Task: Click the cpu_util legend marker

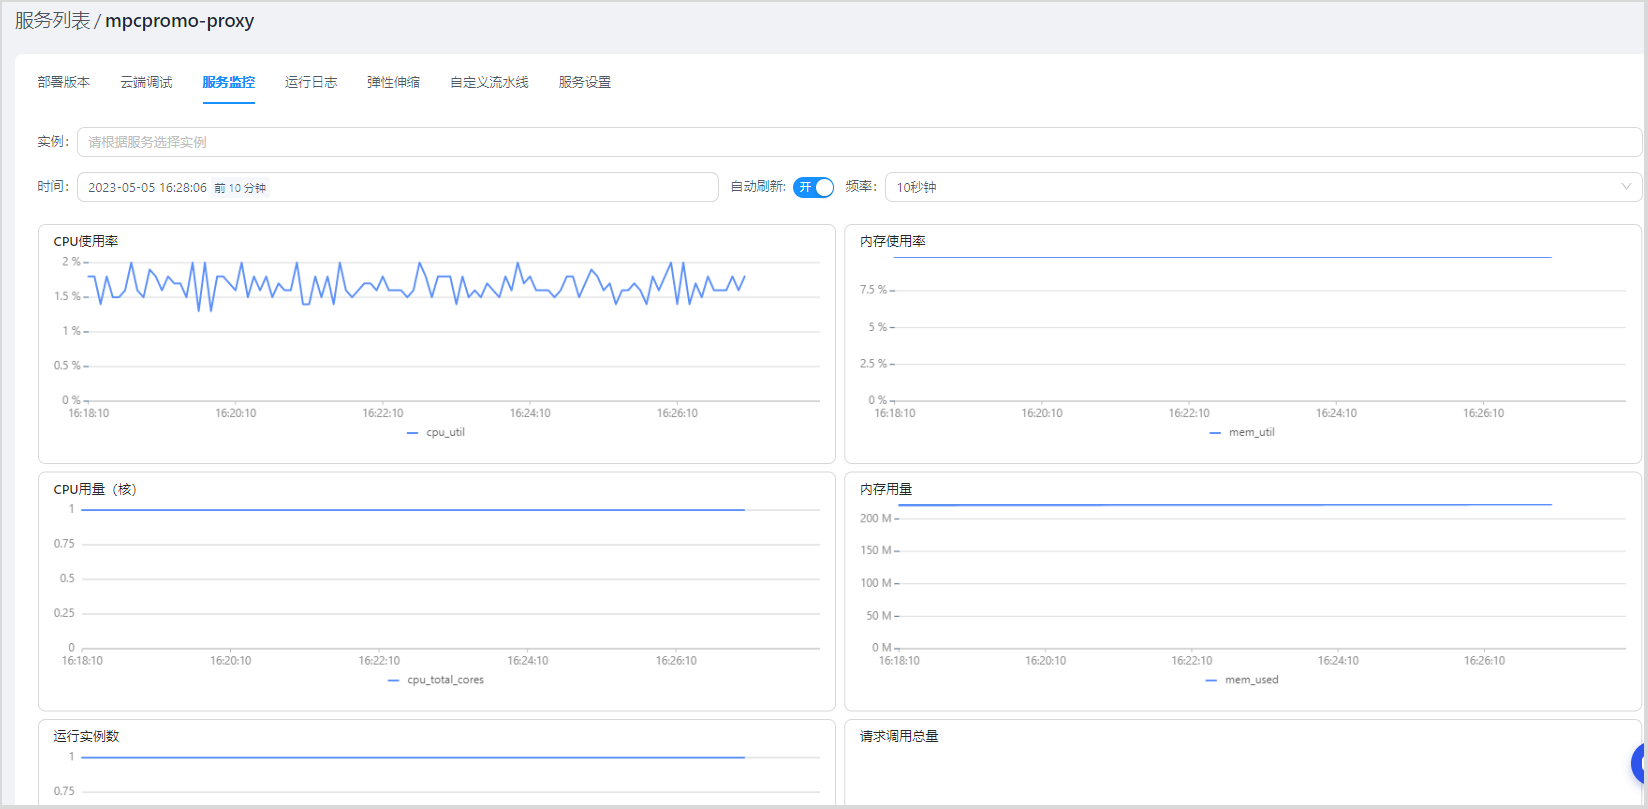Action: click(413, 433)
